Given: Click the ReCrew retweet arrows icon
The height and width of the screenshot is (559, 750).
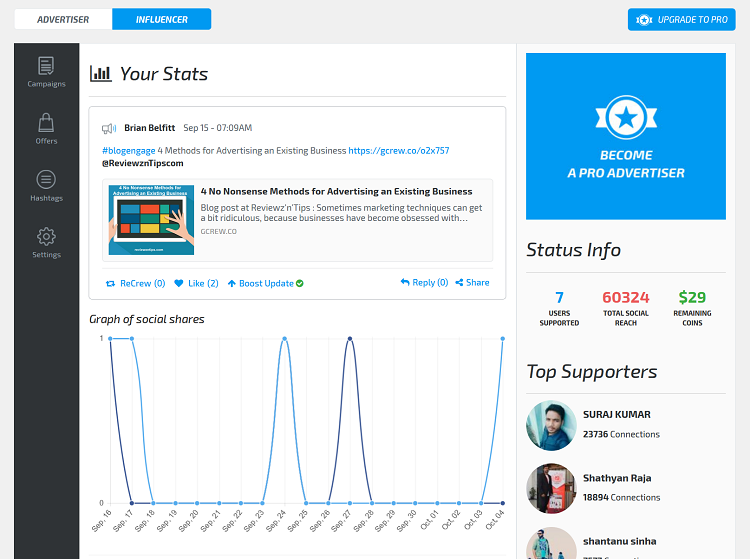Looking at the screenshot, I should click(x=110, y=284).
